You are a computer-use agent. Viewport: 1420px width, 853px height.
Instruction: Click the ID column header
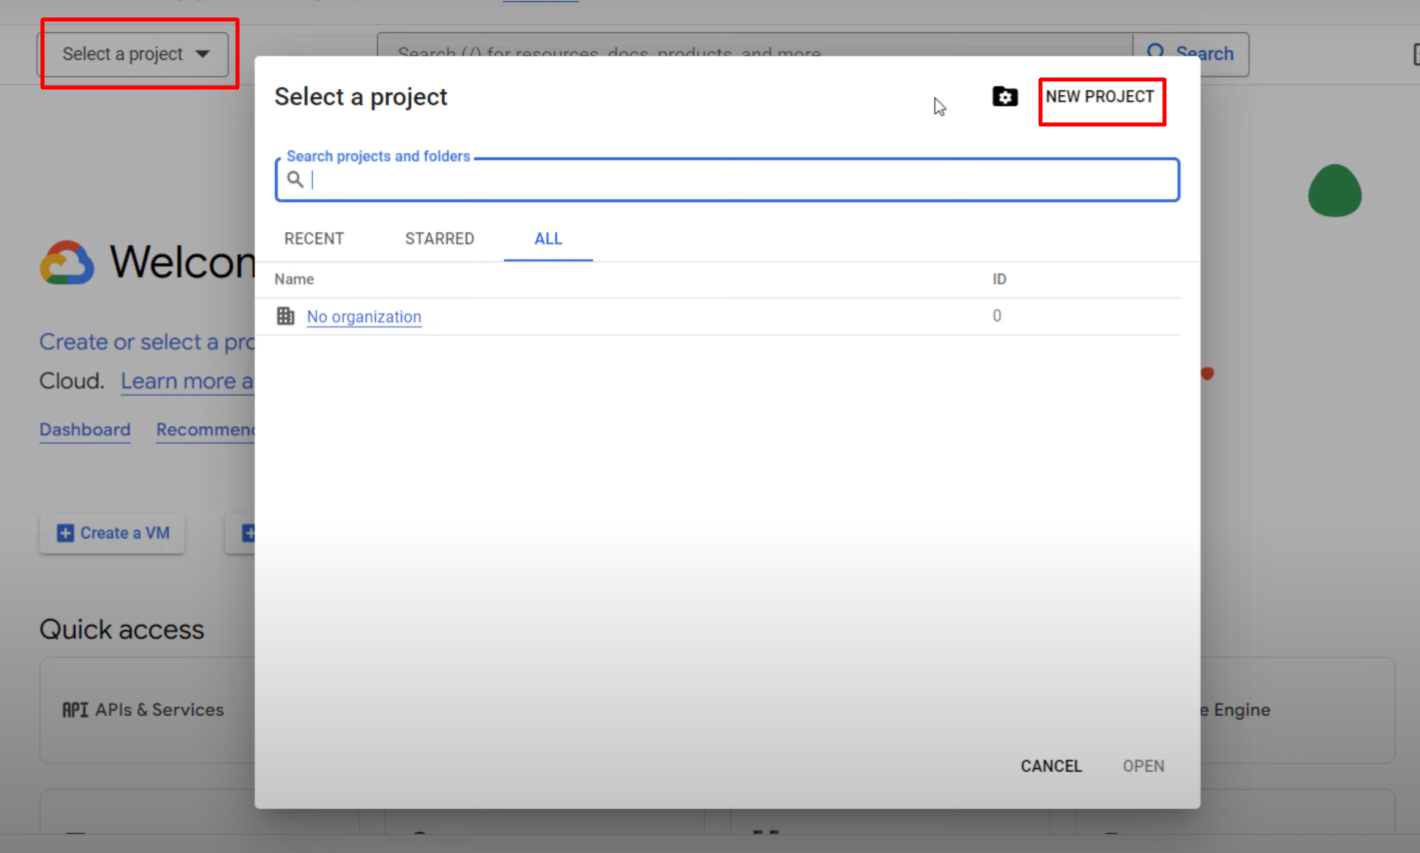999,280
